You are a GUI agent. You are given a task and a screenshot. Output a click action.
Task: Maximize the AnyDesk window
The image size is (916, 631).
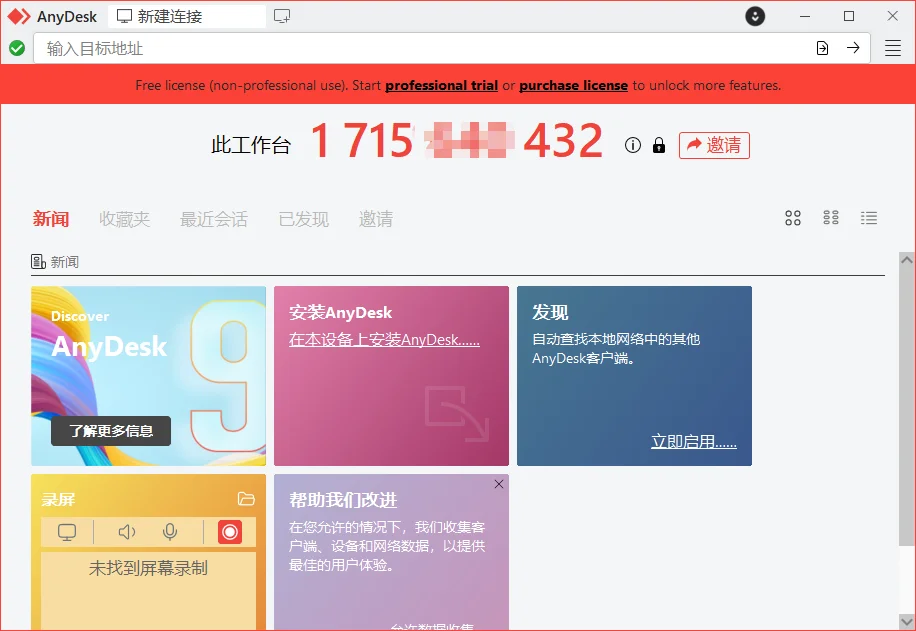click(849, 16)
